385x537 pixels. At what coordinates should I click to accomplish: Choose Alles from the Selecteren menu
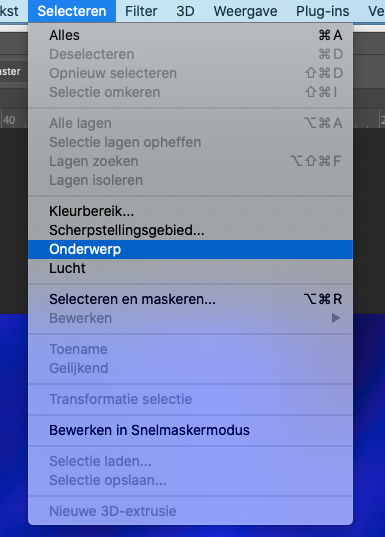pyautogui.click(x=190, y=35)
